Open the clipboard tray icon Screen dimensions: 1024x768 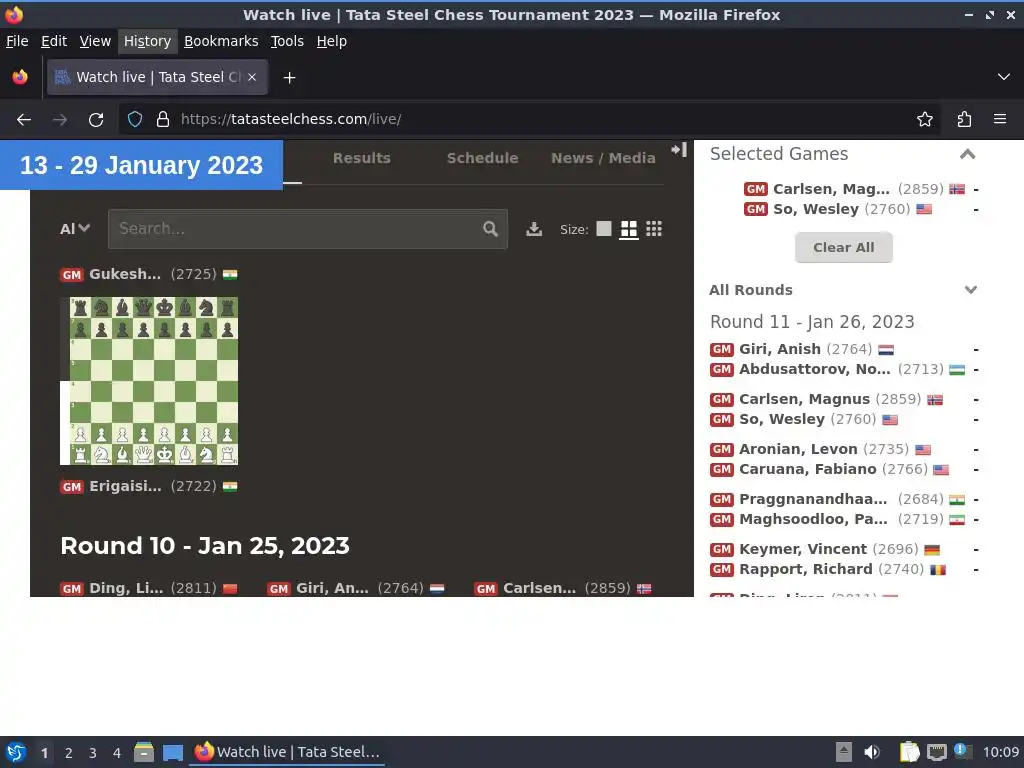(x=909, y=752)
